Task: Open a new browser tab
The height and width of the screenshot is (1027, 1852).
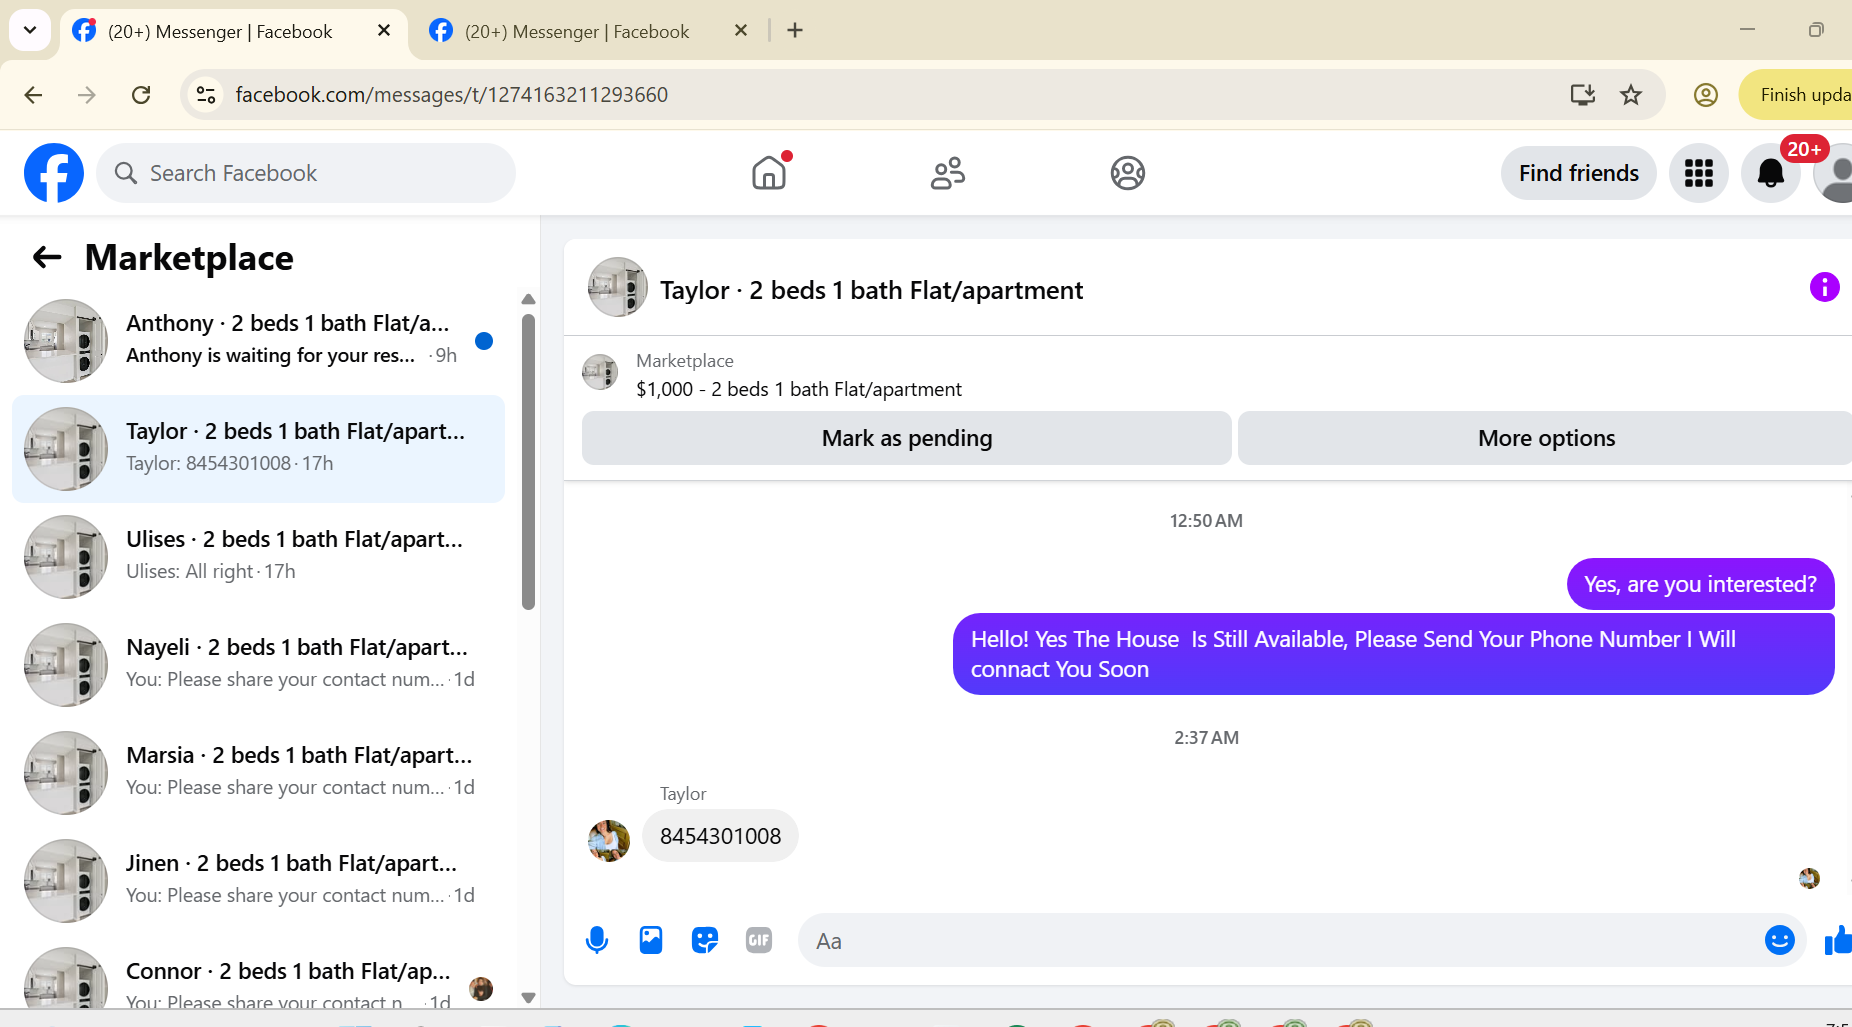Action: [x=795, y=31]
